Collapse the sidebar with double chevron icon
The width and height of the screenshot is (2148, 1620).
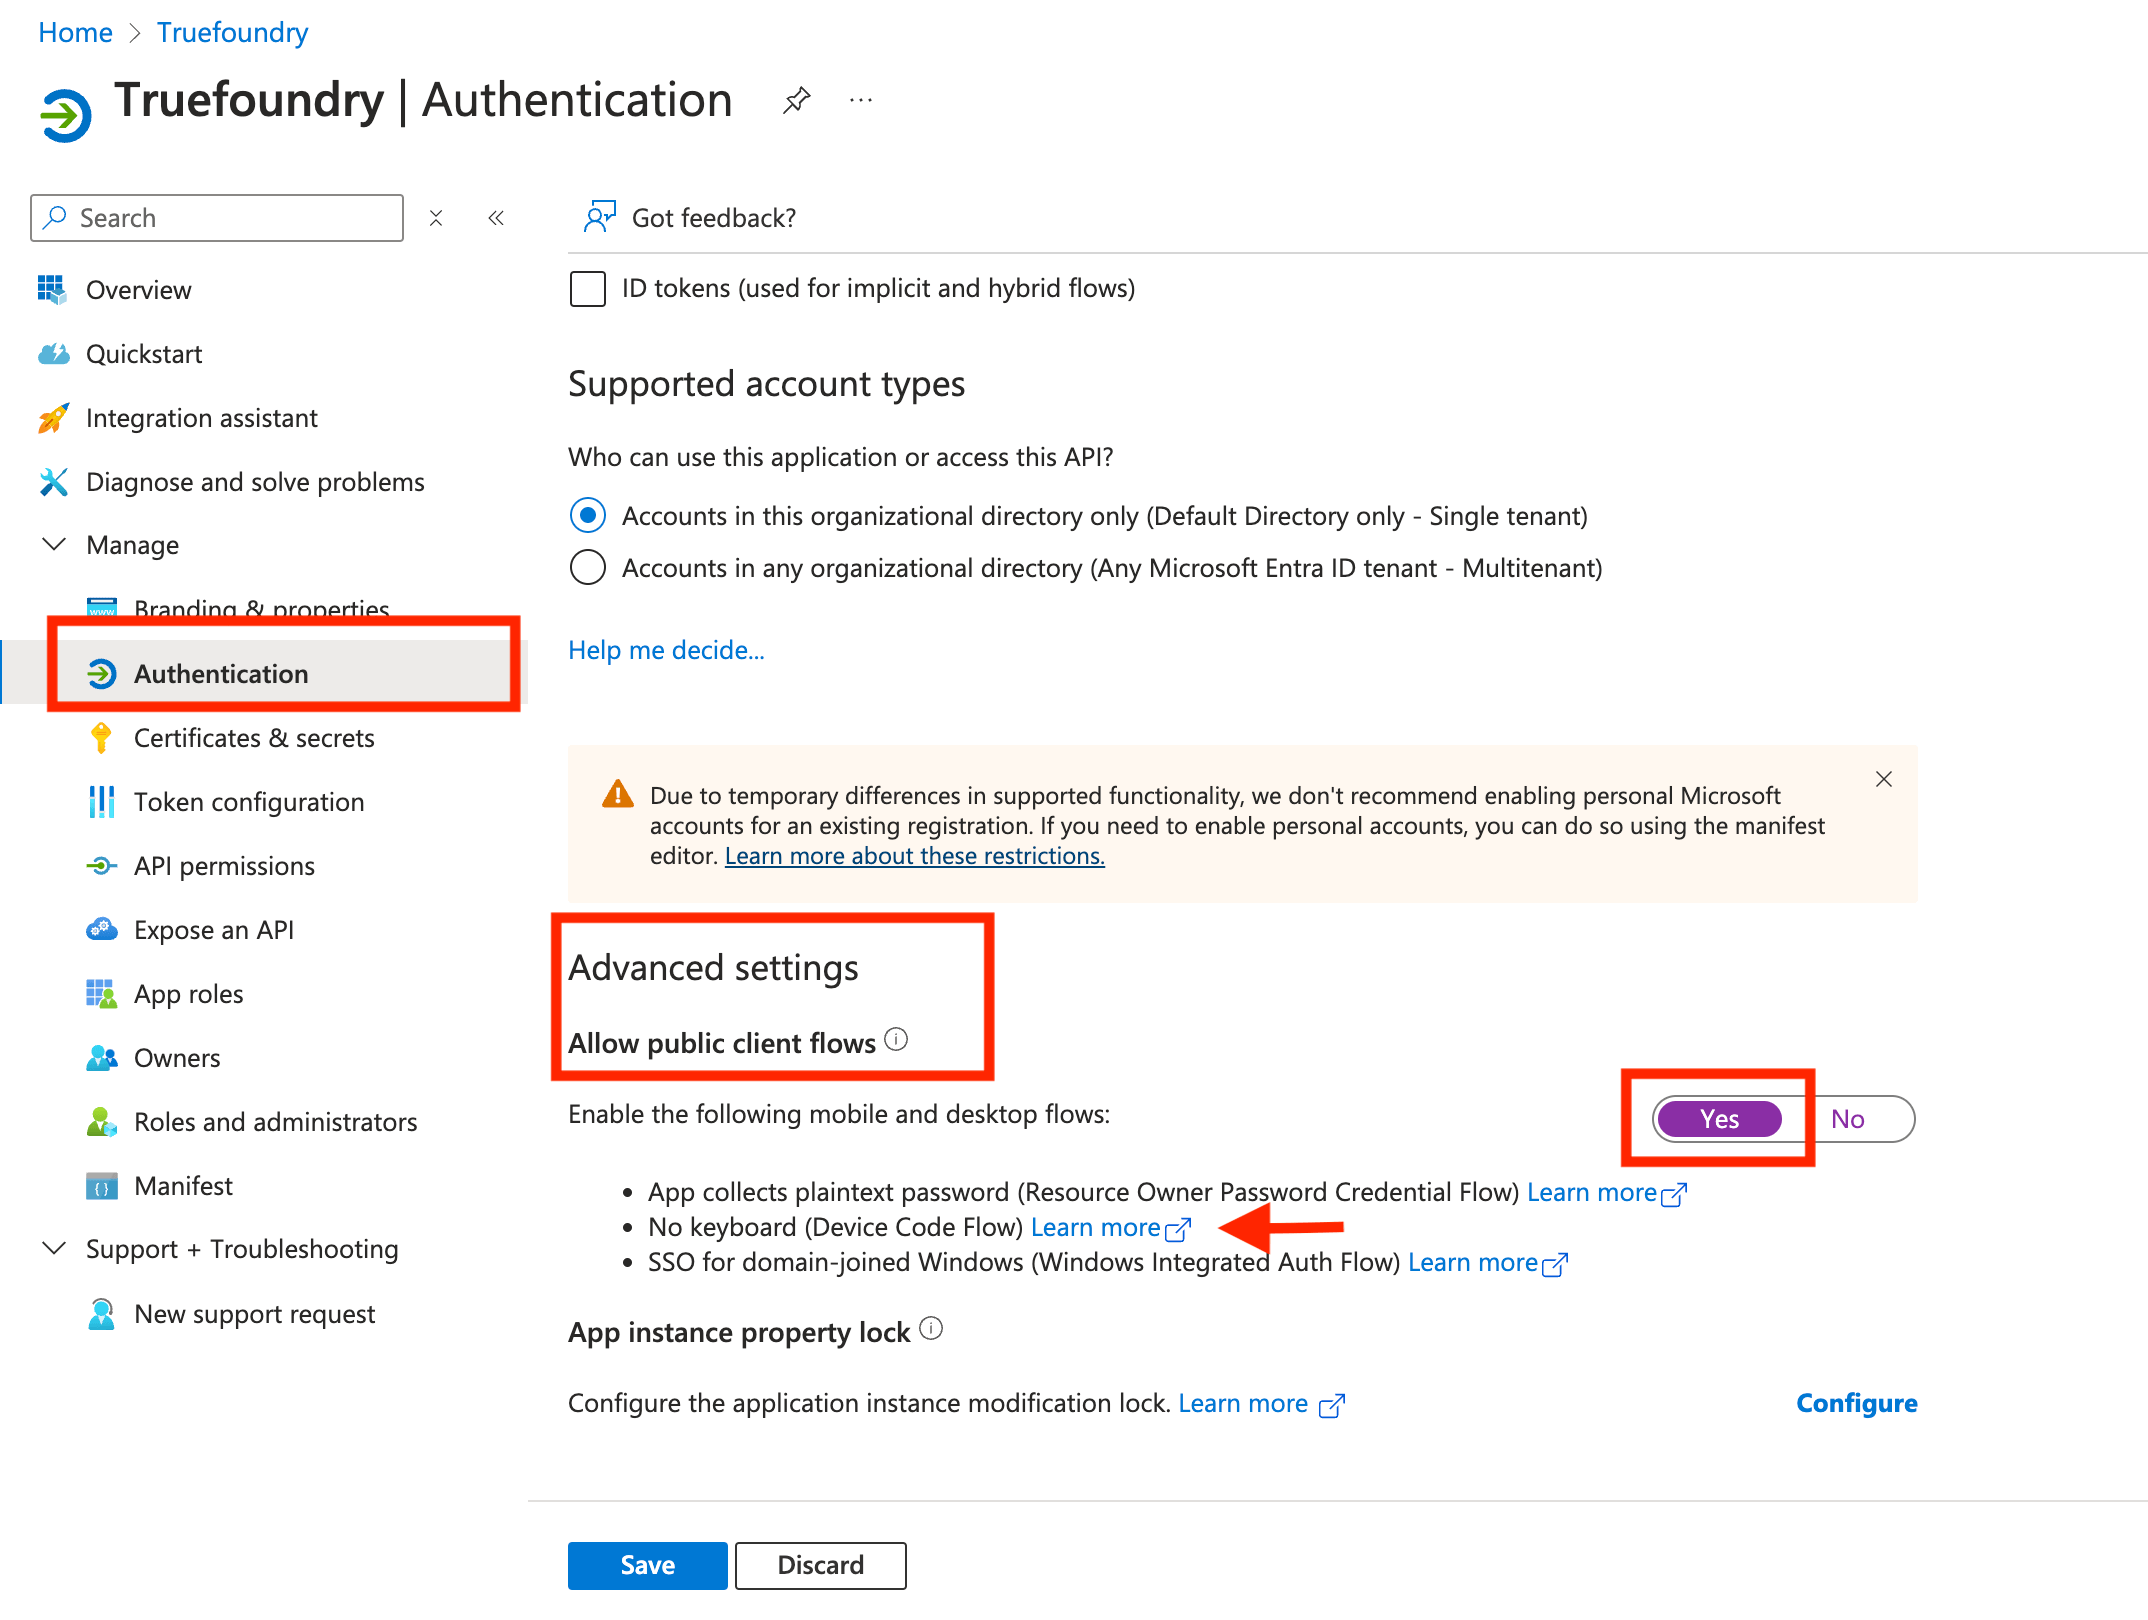tap(496, 218)
